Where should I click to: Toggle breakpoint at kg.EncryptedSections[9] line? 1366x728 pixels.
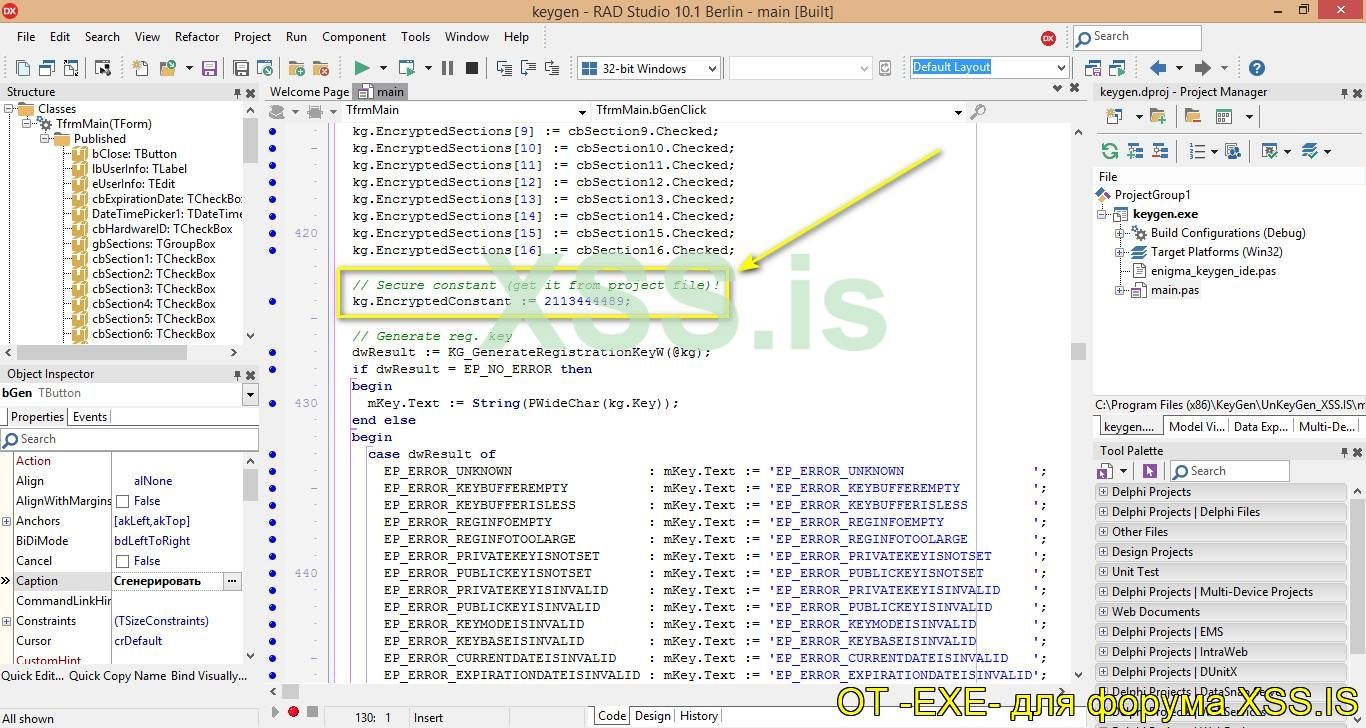pos(273,131)
